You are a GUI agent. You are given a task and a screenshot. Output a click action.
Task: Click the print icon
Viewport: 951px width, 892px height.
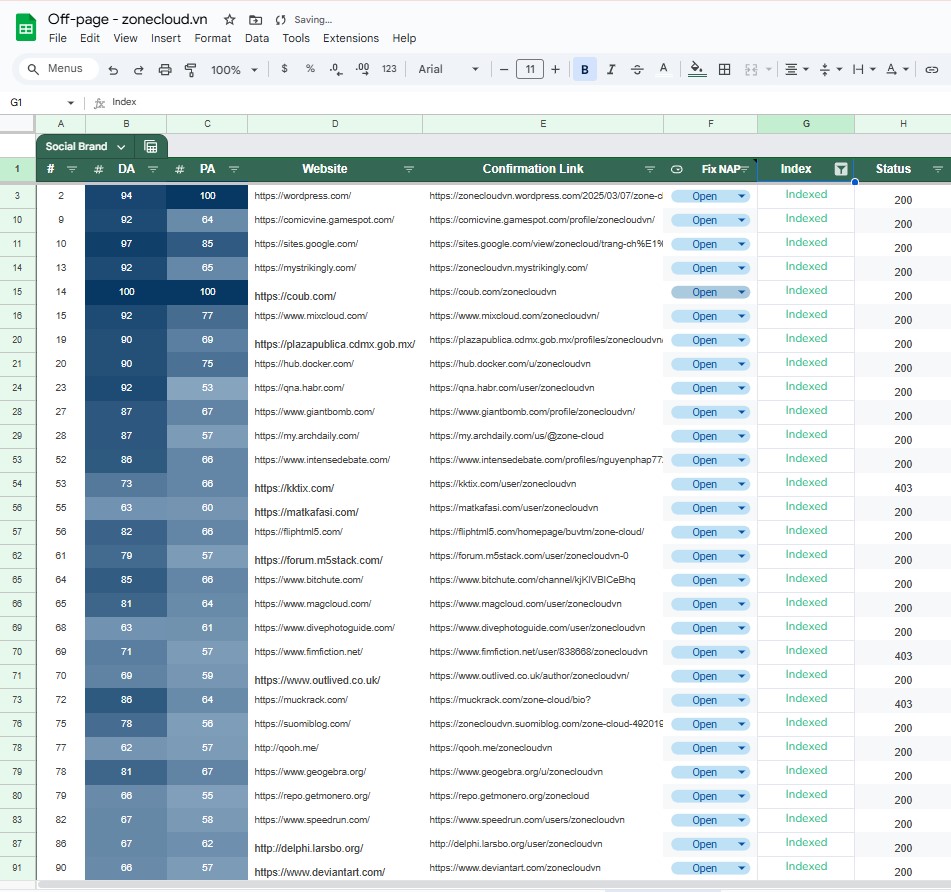coord(164,70)
